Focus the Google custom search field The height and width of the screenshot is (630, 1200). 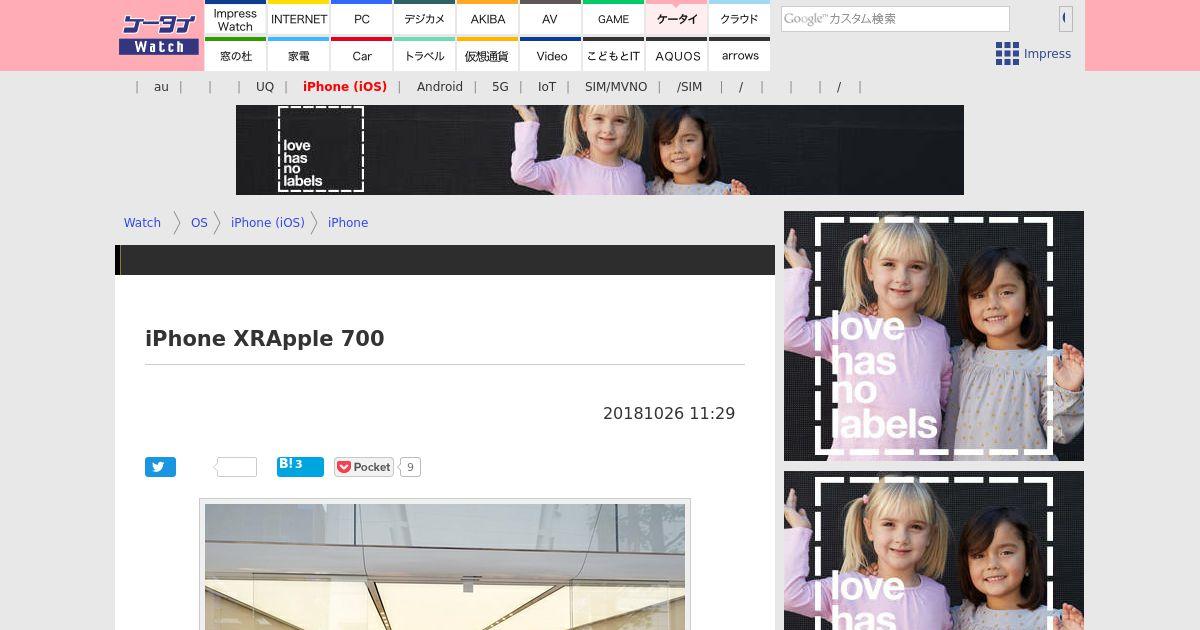coord(895,19)
